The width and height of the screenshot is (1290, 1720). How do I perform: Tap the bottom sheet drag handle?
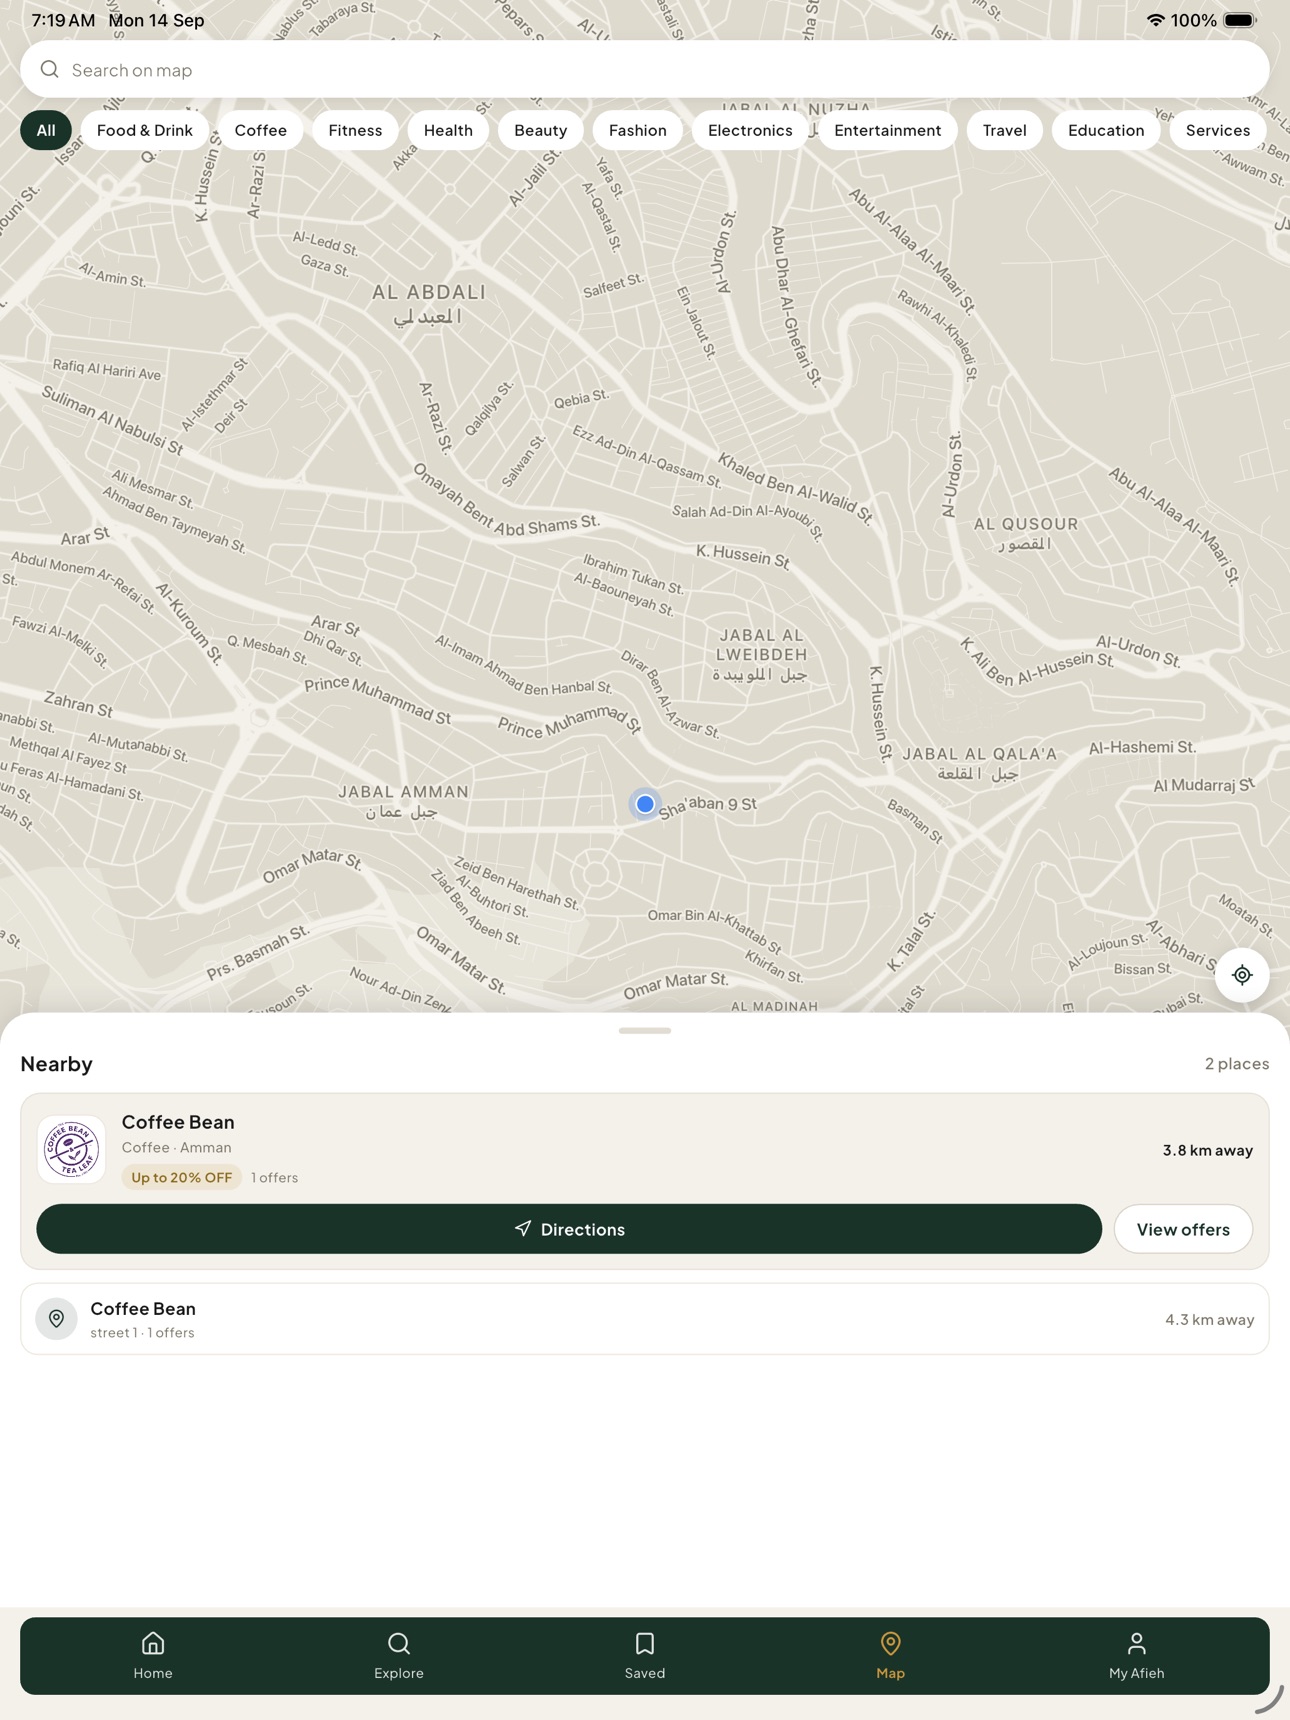[x=645, y=1030]
